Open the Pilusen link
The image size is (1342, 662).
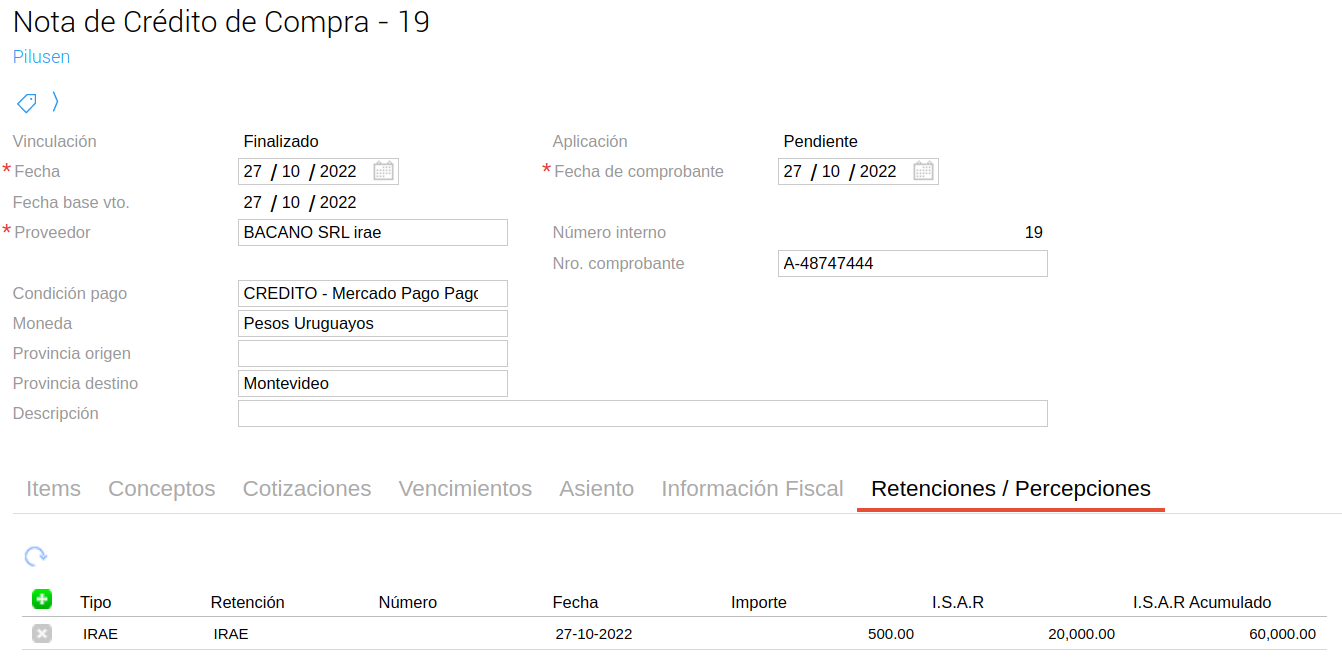(x=41, y=57)
